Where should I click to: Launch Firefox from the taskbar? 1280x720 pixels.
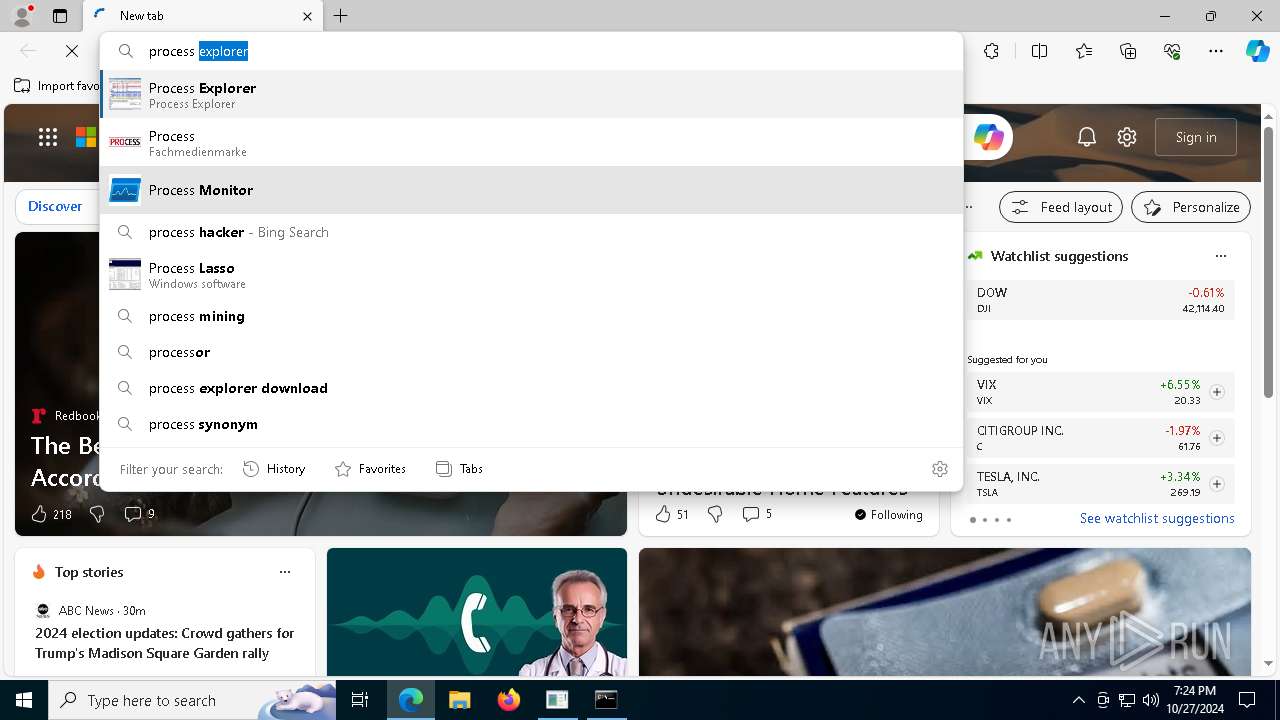point(508,700)
